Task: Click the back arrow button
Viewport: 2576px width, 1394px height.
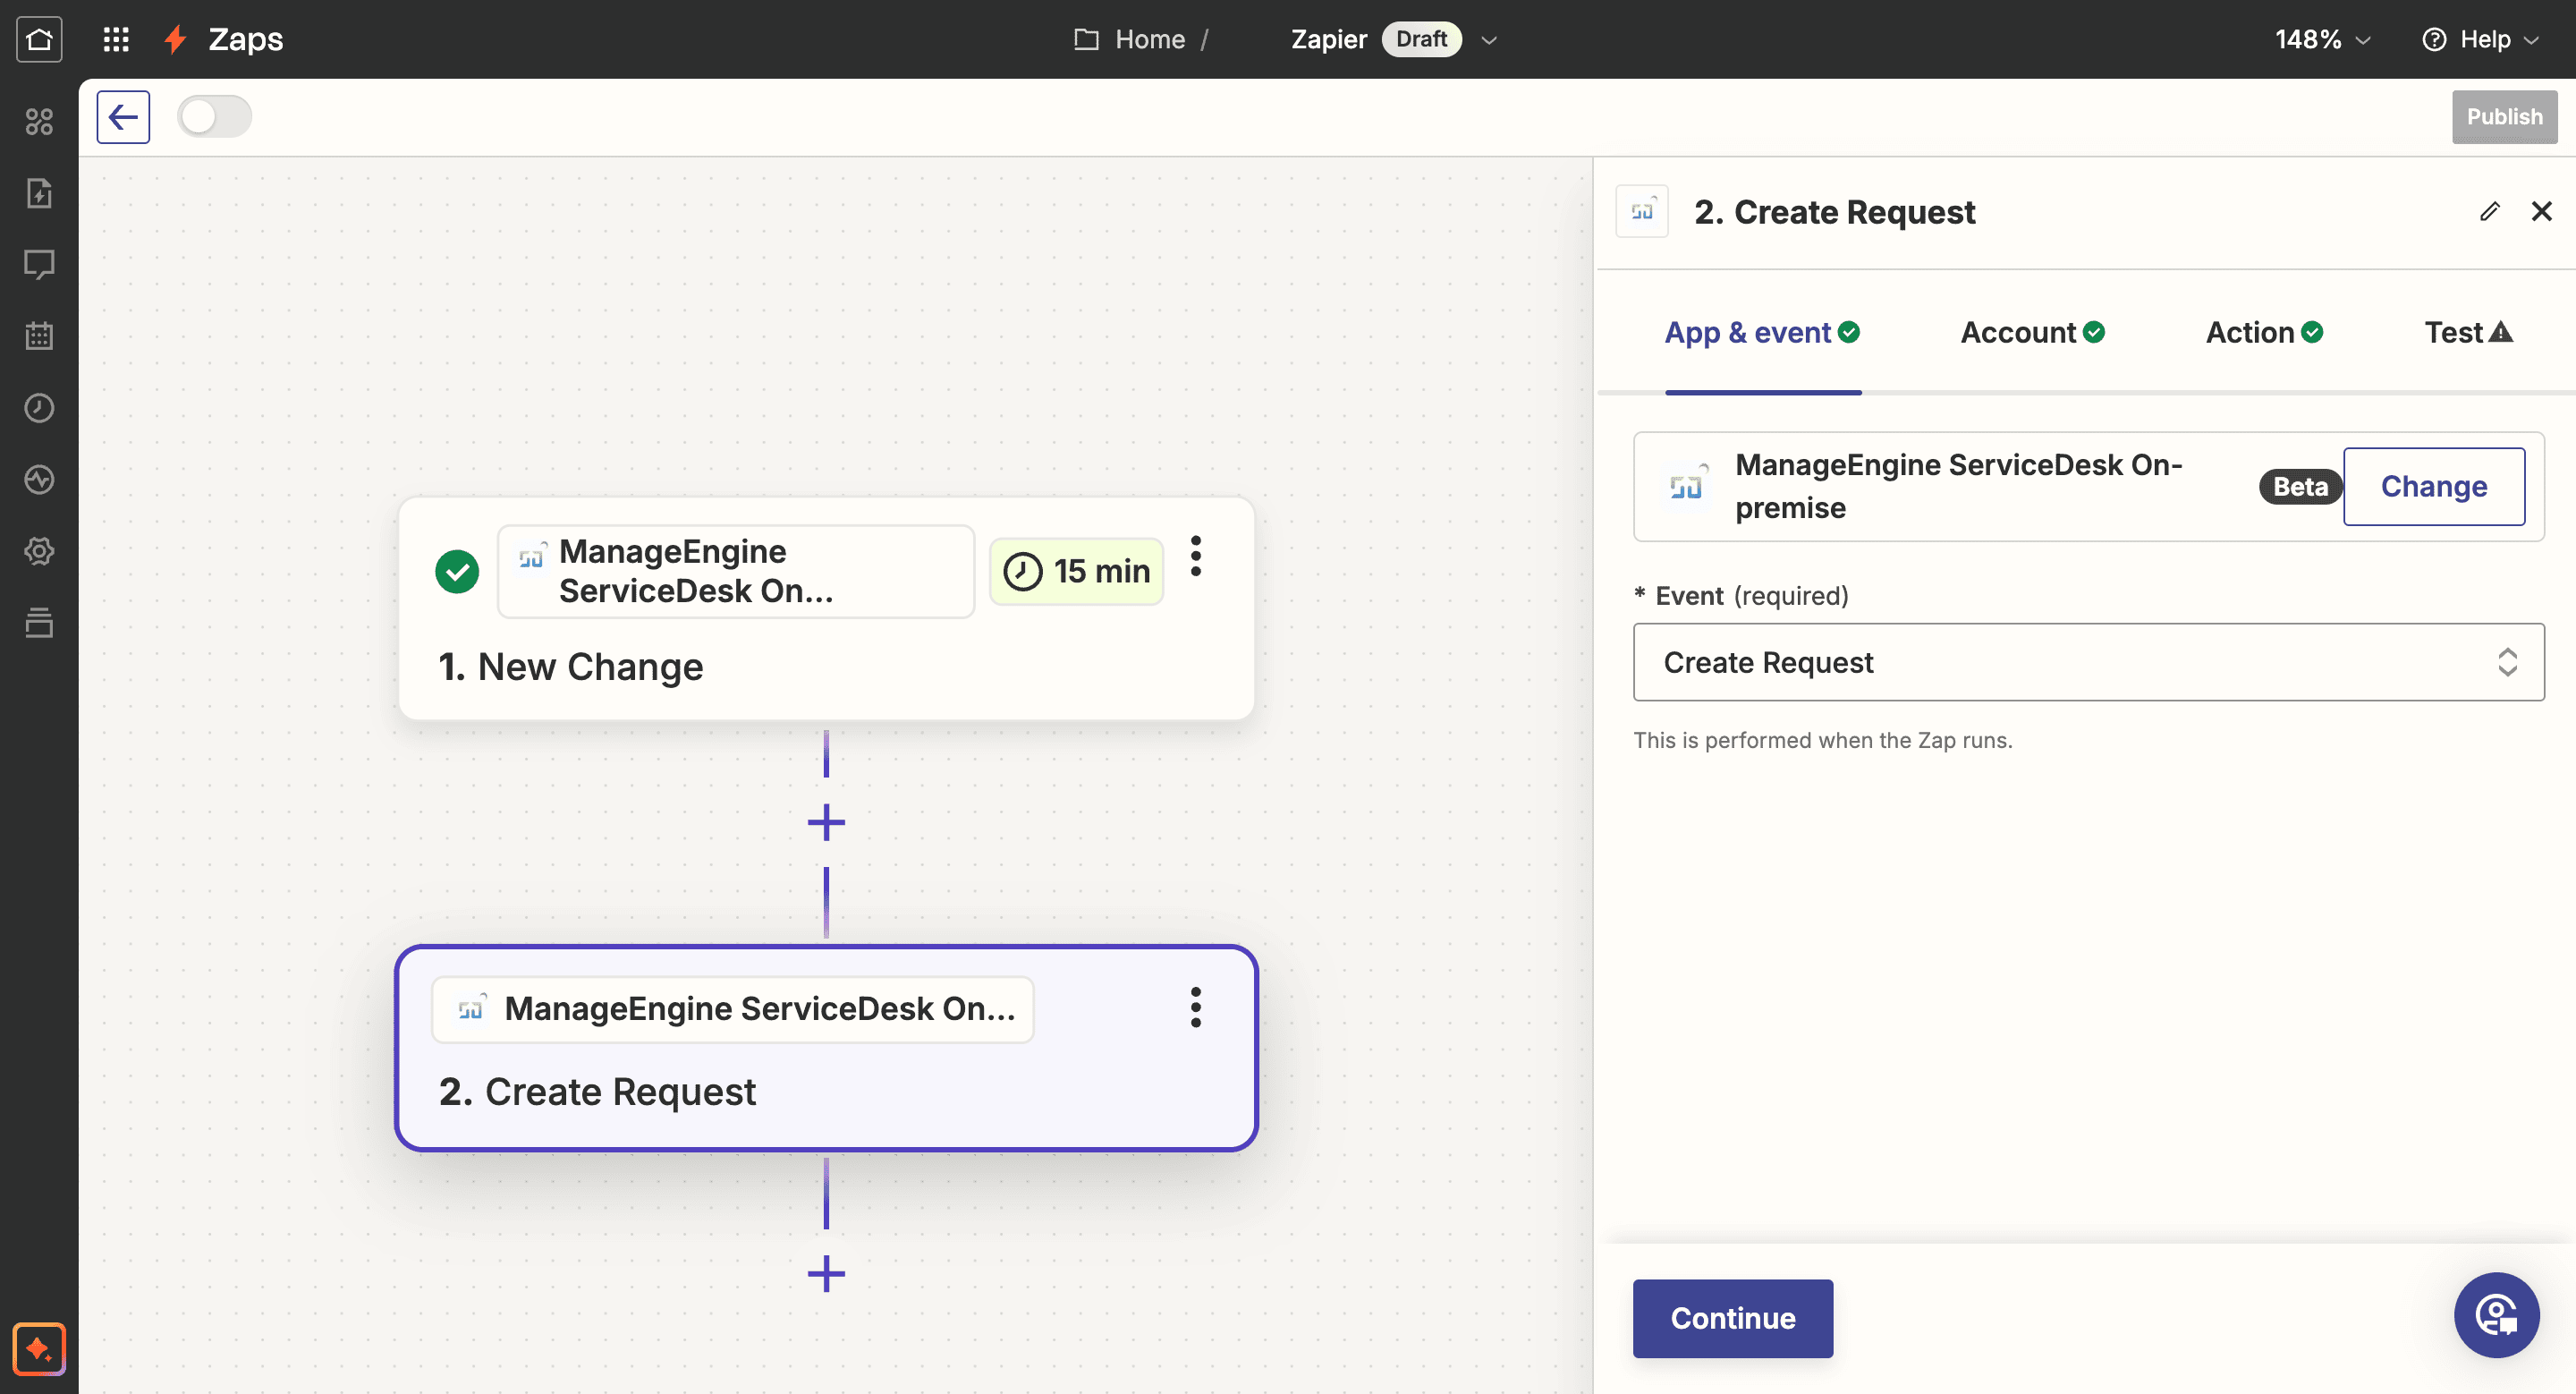Action: pos(123,117)
